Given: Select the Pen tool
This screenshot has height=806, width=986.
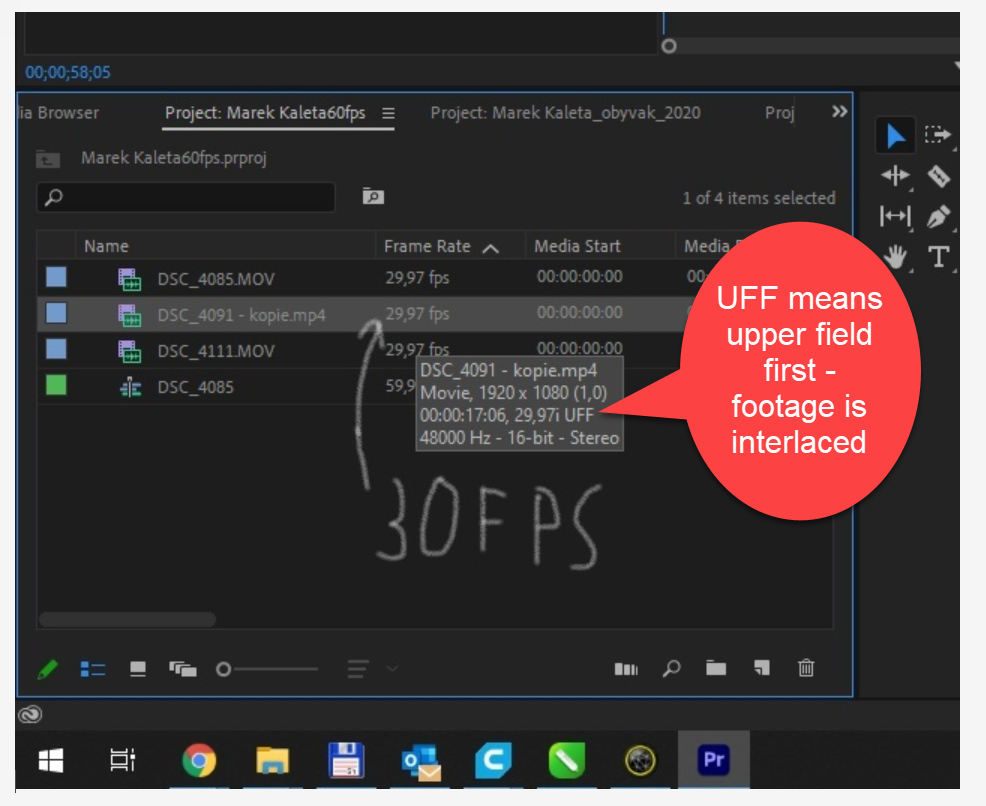Looking at the screenshot, I should click(x=940, y=218).
